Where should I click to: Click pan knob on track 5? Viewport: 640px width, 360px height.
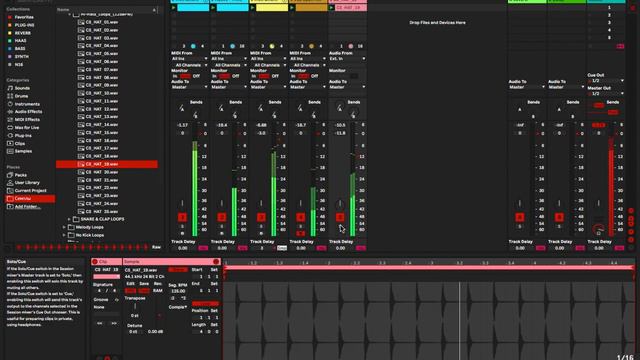point(340,204)
